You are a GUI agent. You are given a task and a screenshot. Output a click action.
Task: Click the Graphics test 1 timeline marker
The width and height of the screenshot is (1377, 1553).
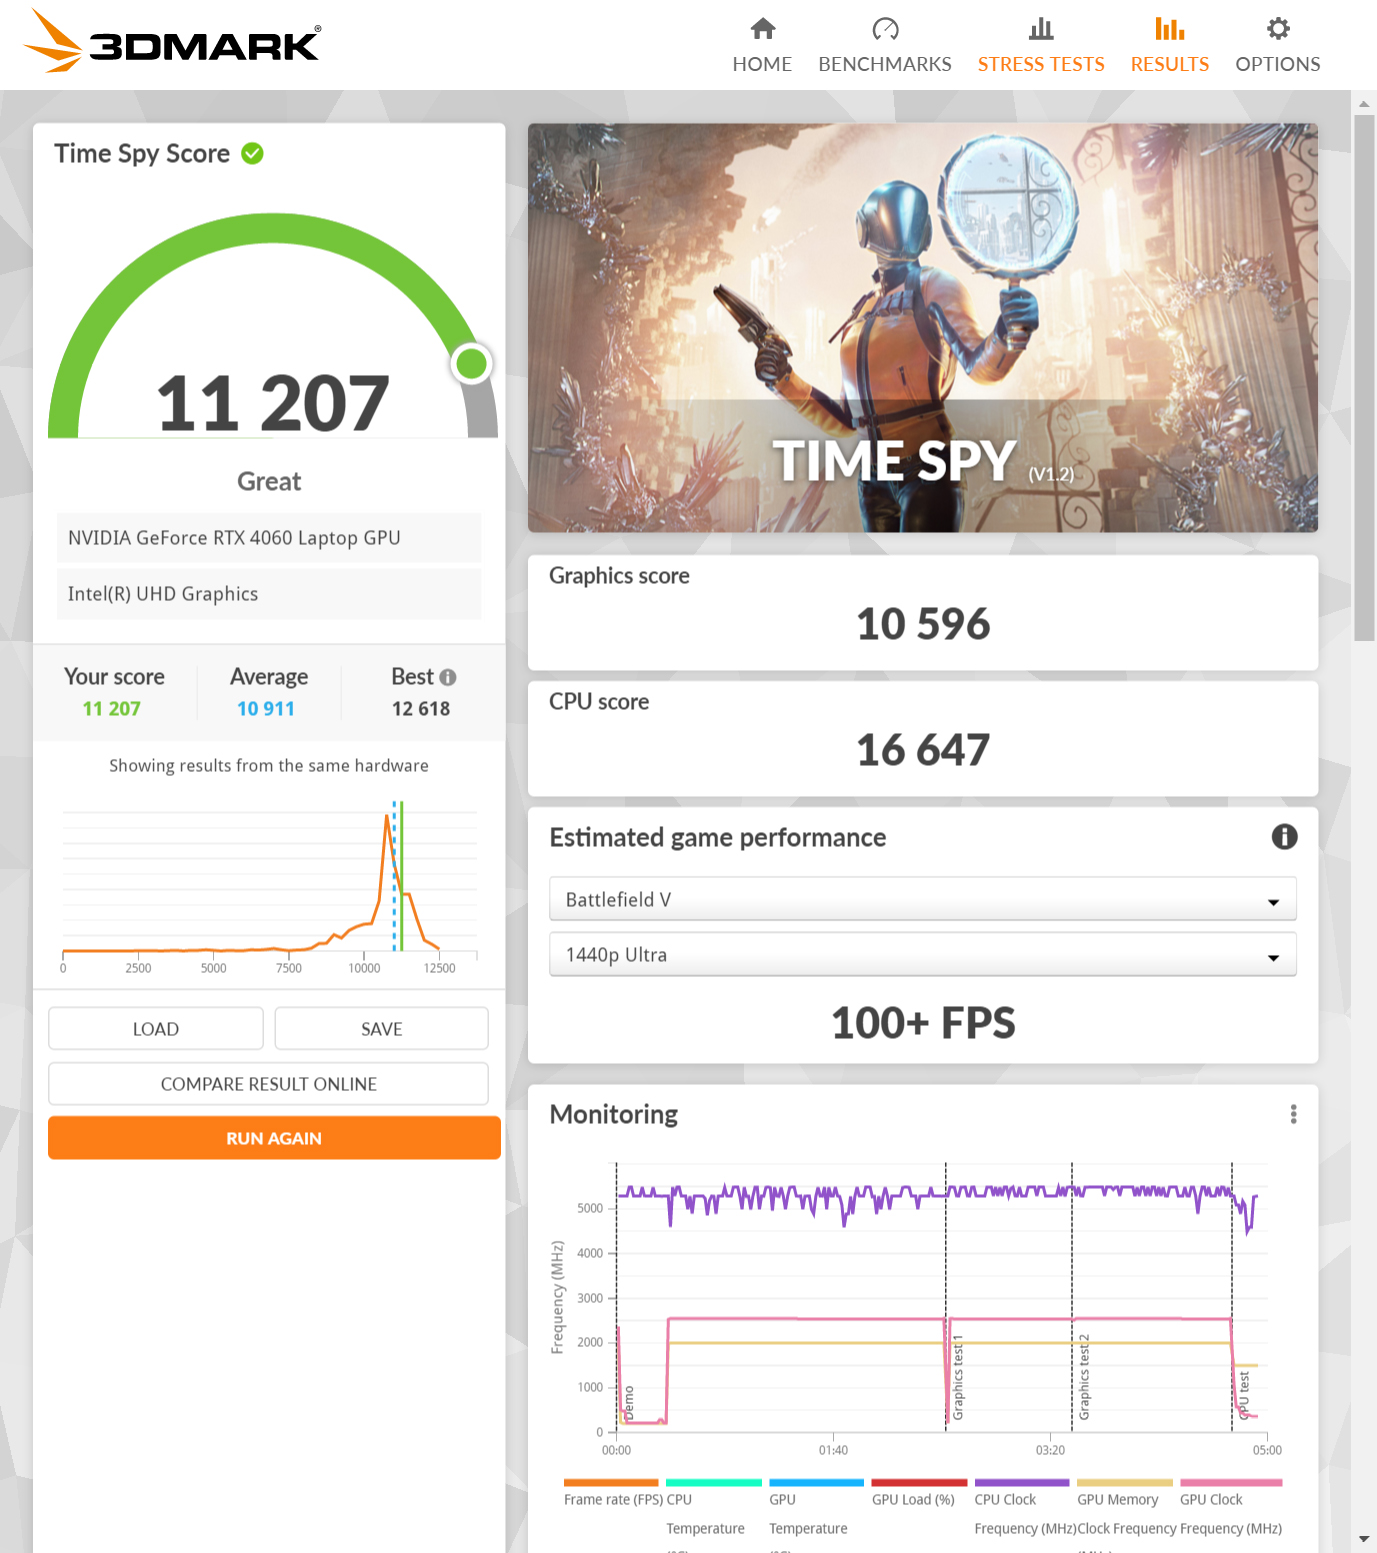pyautogui.click(x=958, y=1377)
